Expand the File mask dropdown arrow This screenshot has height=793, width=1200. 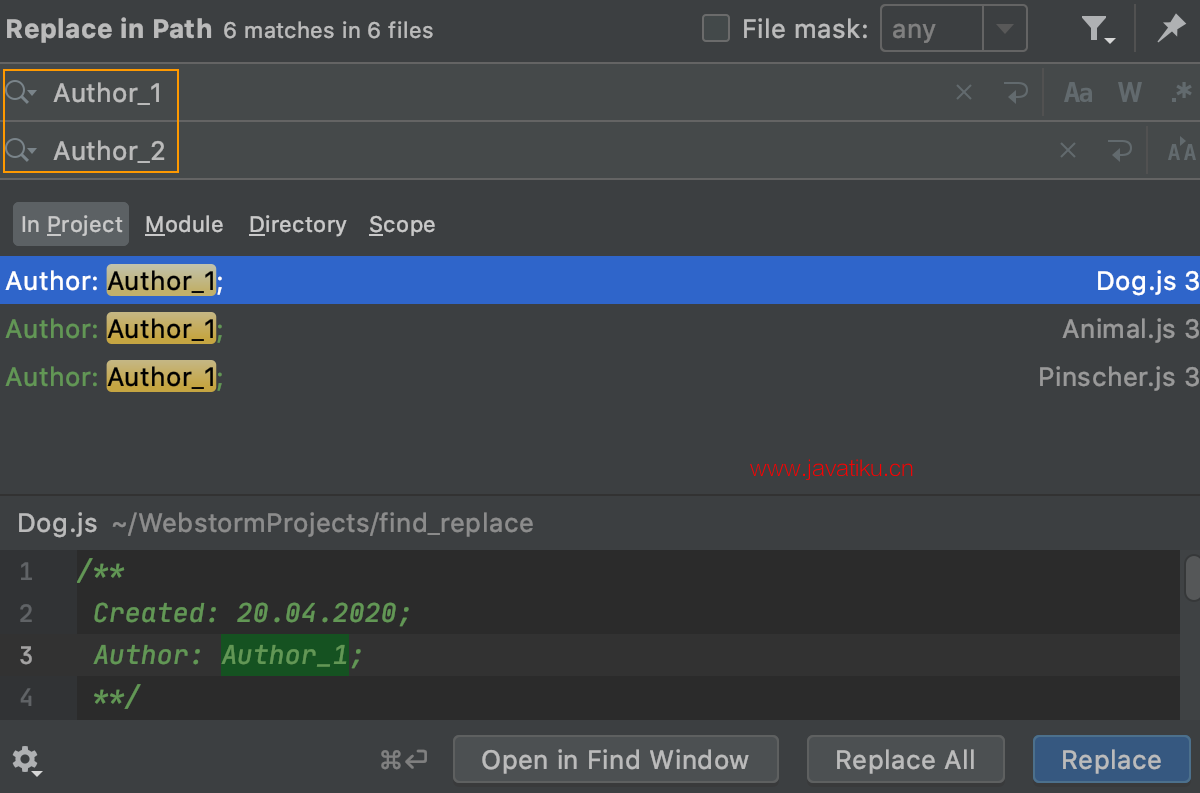tap(1005, 29)
